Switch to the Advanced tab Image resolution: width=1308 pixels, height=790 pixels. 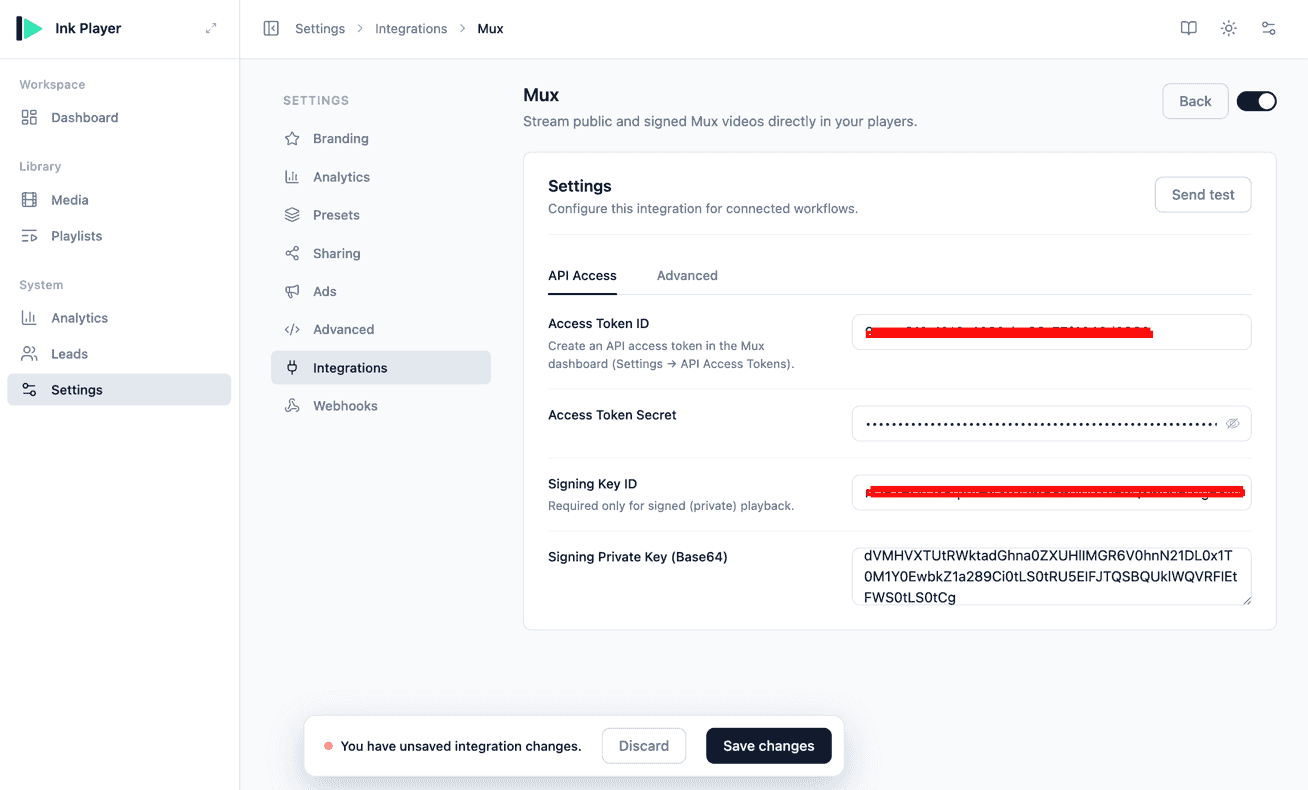pos(687,275)
